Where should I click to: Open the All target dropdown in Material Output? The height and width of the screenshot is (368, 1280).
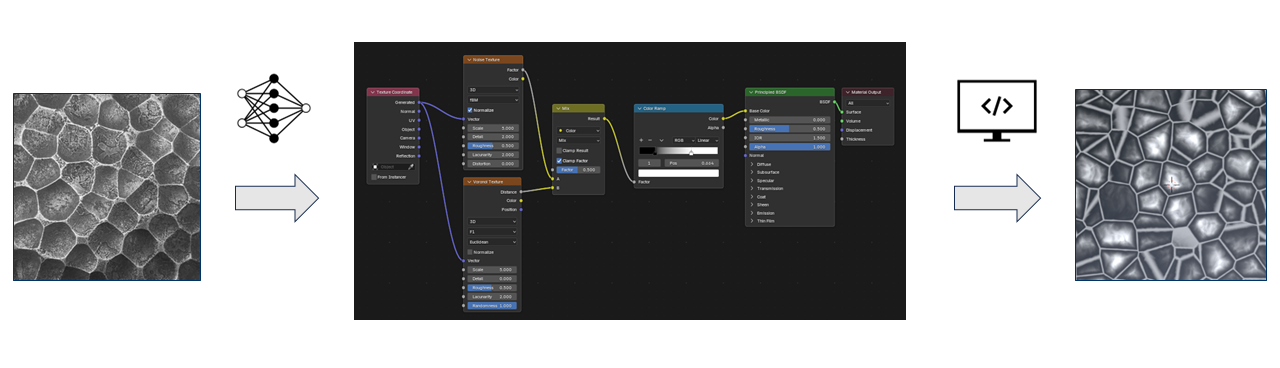867,103
